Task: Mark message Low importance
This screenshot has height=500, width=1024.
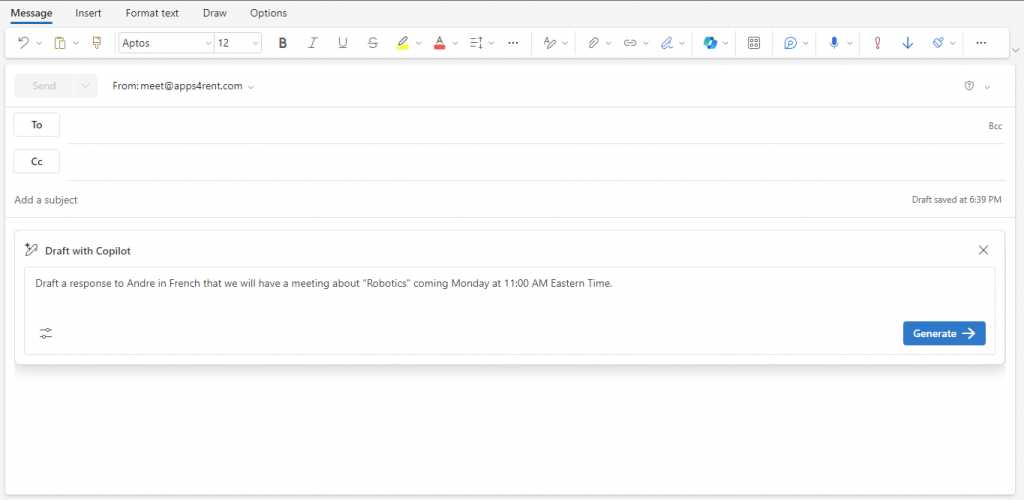Action: point(908,43)
